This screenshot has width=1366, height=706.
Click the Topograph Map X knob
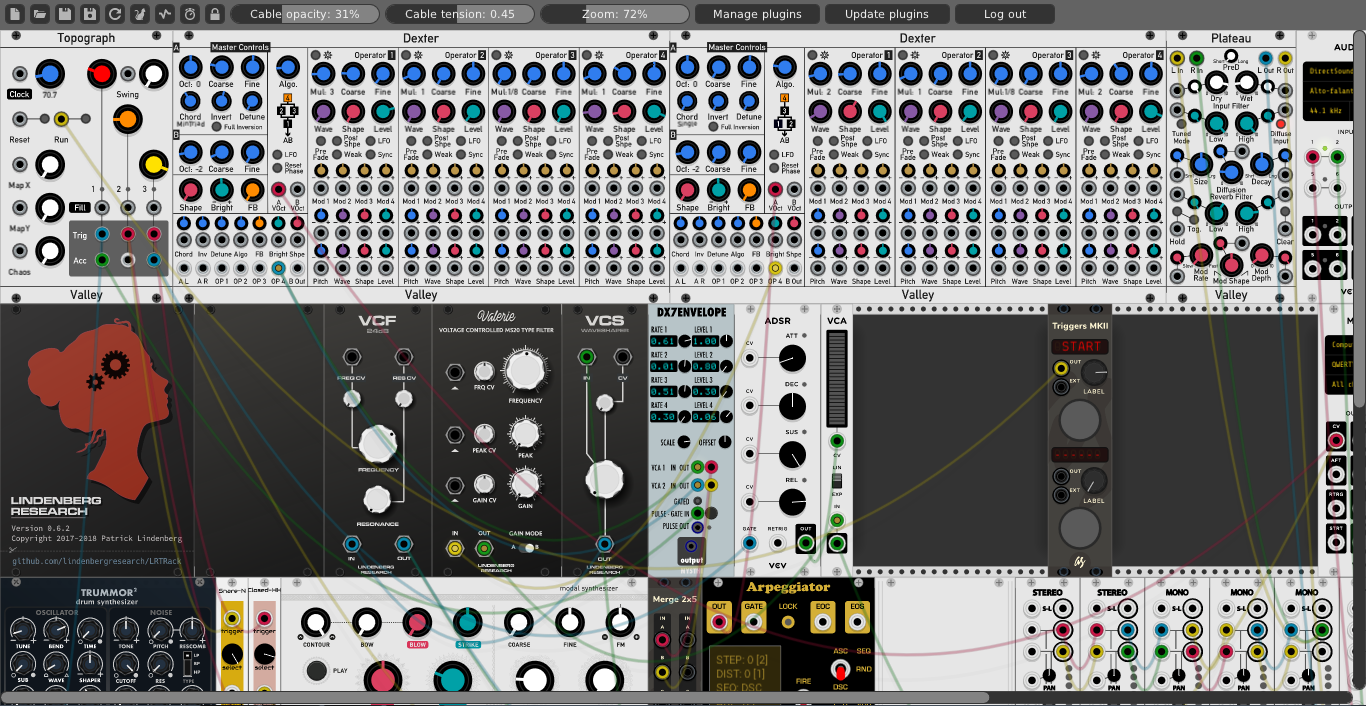[49, 165]
